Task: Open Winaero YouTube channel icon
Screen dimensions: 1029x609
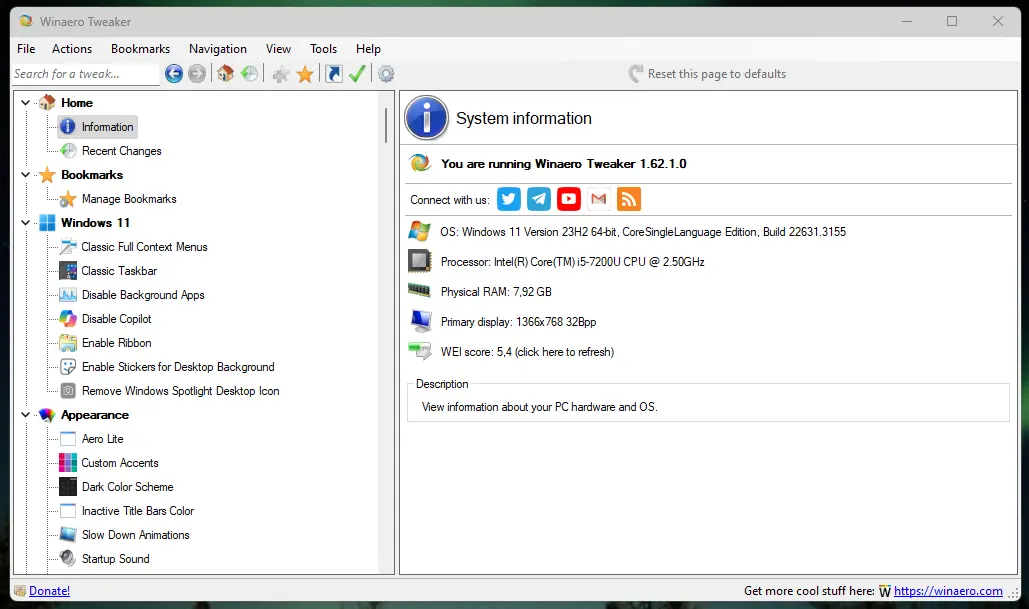Action: pyautogui.click(x=569, y=199)
